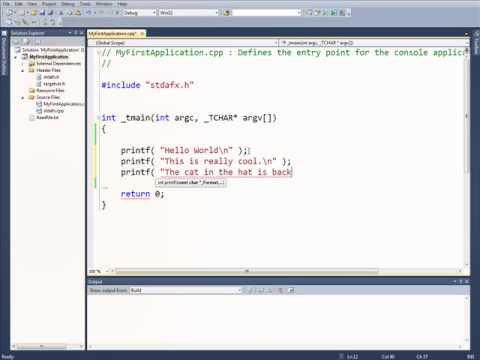Open the Tools menu
This screenshot has width=480, height=360.
86,4
